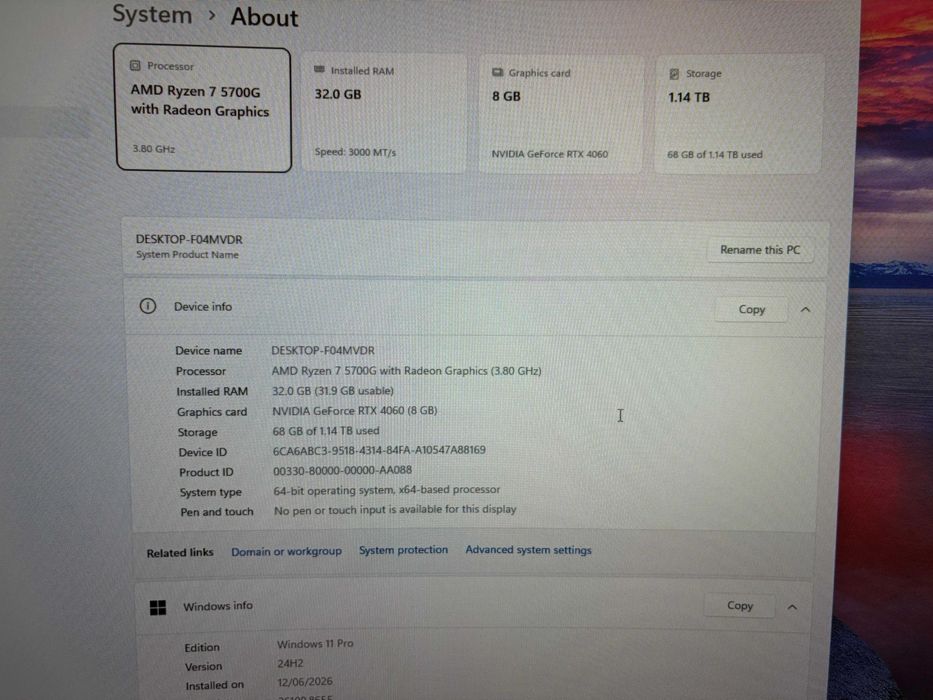Screen dimensions: 933x700
Task: Collapse the Windows info section
Action: point(792,607)
